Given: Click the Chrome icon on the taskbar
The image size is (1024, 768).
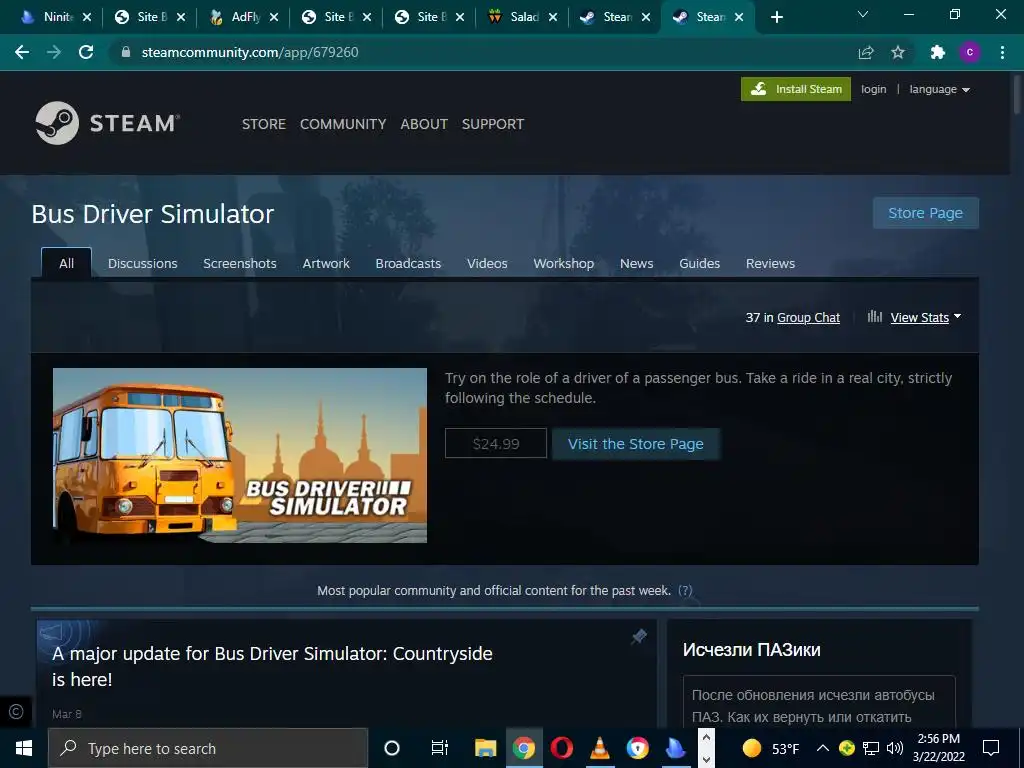Looking at the screenshot, I should (x=523, y=748).
